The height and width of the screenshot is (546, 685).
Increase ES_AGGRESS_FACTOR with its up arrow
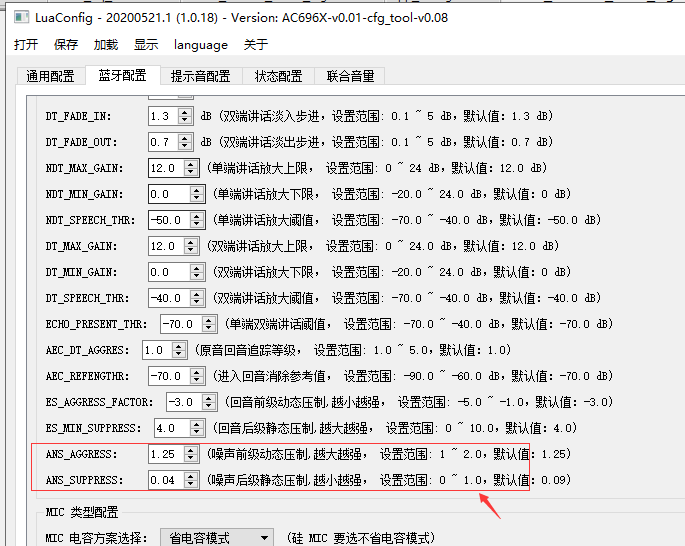pyautogui.click(x=209, y=397)
